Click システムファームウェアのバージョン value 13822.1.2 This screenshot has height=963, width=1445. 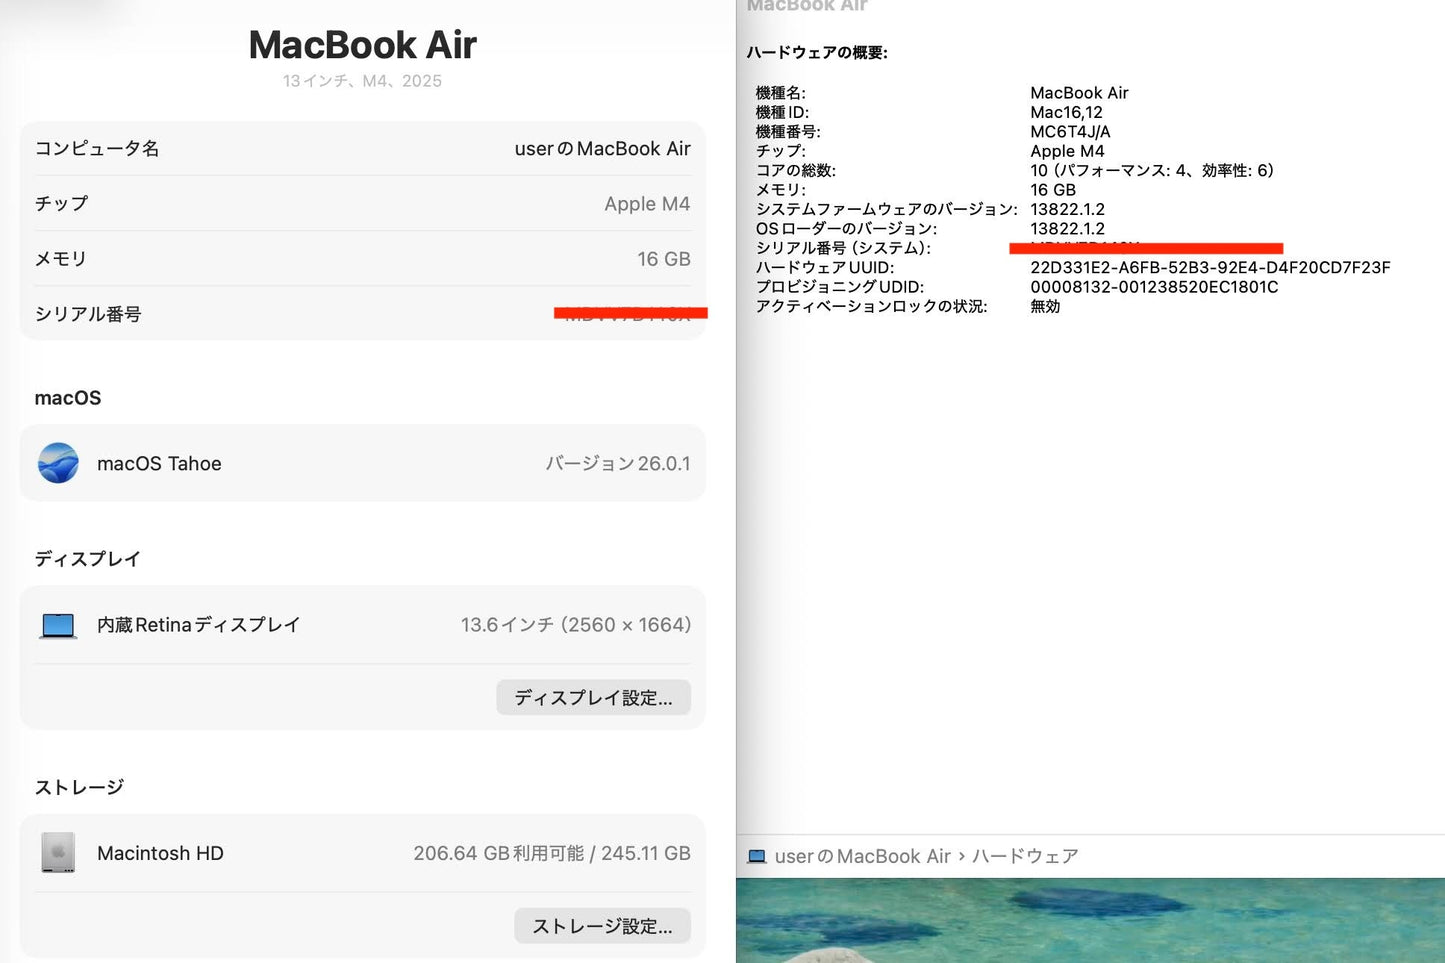[1067, 209]
